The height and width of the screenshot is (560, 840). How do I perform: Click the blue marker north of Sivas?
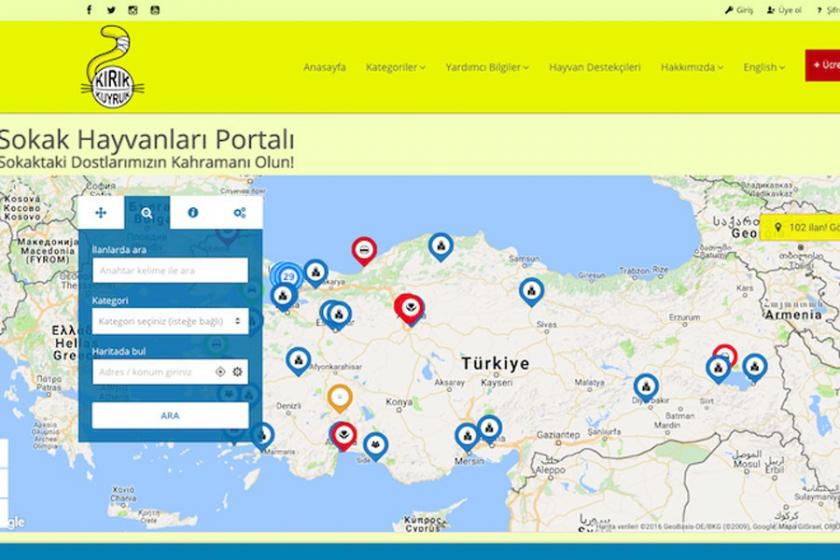coord(531,292)
